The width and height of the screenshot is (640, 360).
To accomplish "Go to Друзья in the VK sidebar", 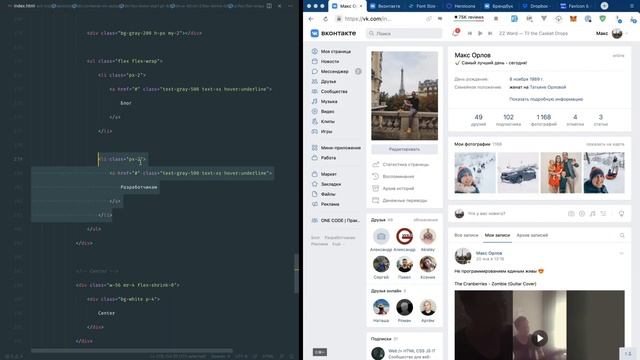I will click(329, 82).
